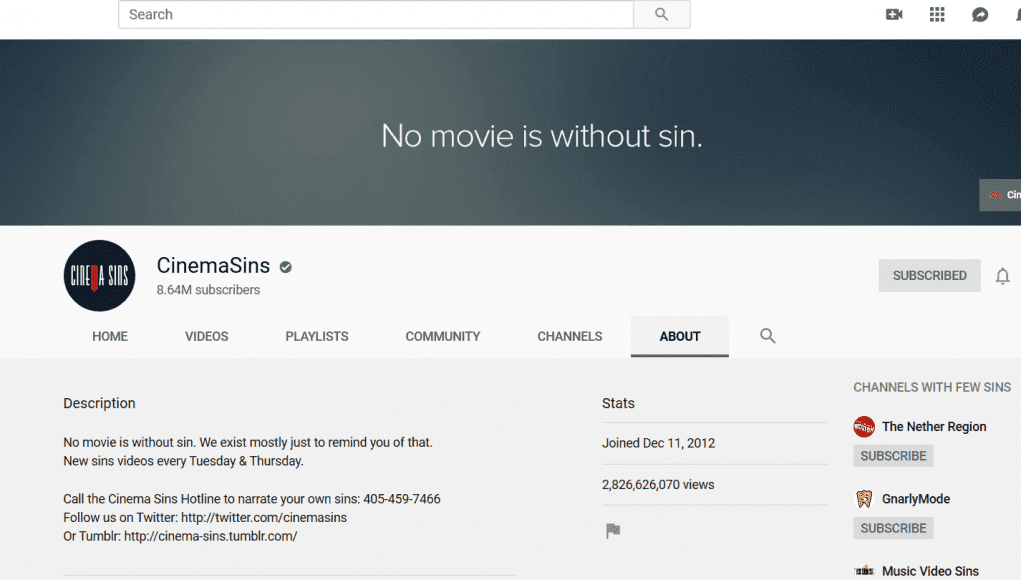Switch to the VIDEOS tab
The image size is (1021, 580).
(x=206, y=337)
